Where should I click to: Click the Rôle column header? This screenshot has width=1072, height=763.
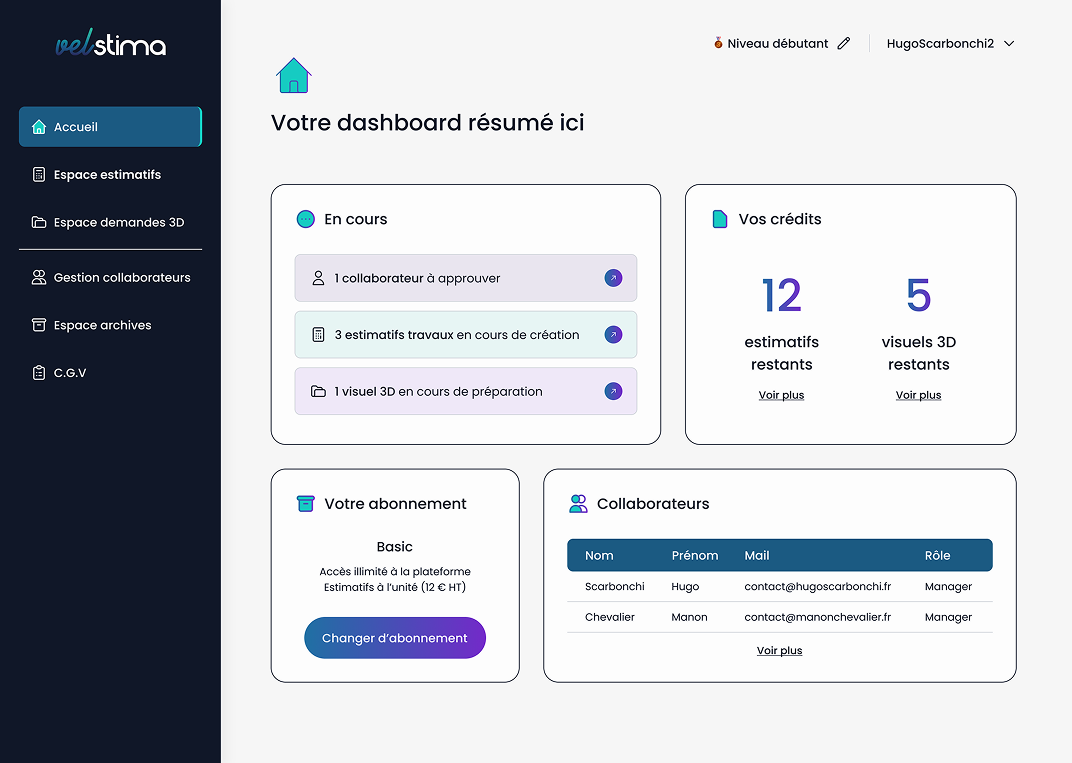[x=937, y=555]
